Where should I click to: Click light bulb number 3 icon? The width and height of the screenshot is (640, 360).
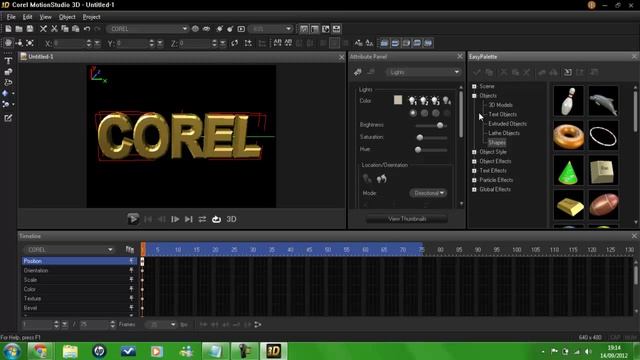(x=436, y=100)
